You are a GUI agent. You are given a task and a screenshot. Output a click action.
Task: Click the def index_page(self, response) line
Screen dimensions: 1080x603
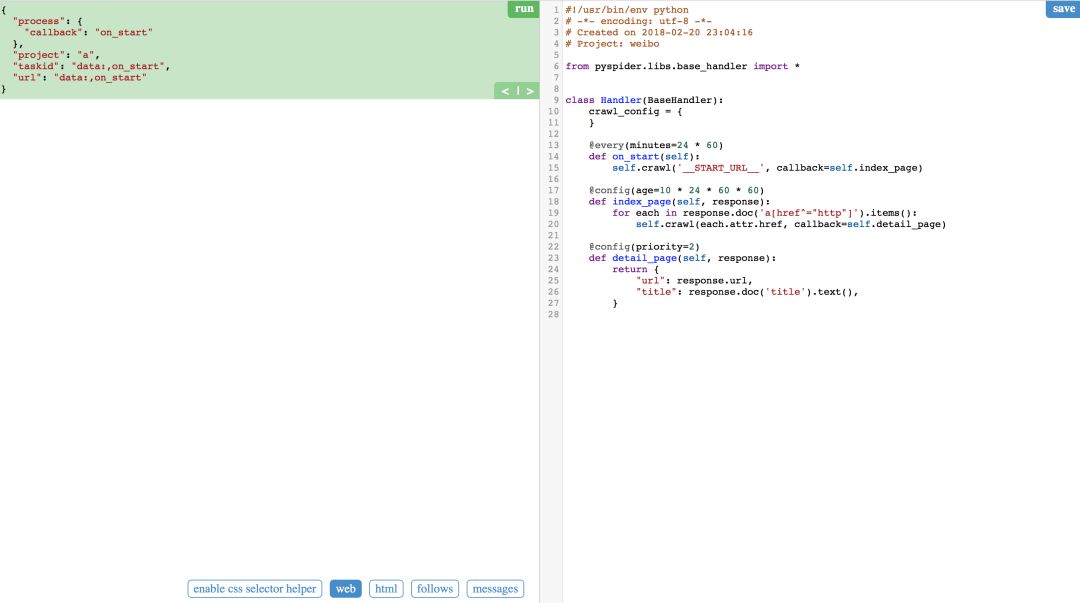[679, 202]
